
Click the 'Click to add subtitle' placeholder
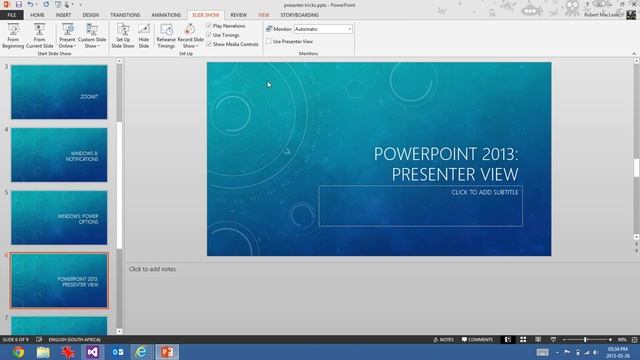(x=420, y=206)
